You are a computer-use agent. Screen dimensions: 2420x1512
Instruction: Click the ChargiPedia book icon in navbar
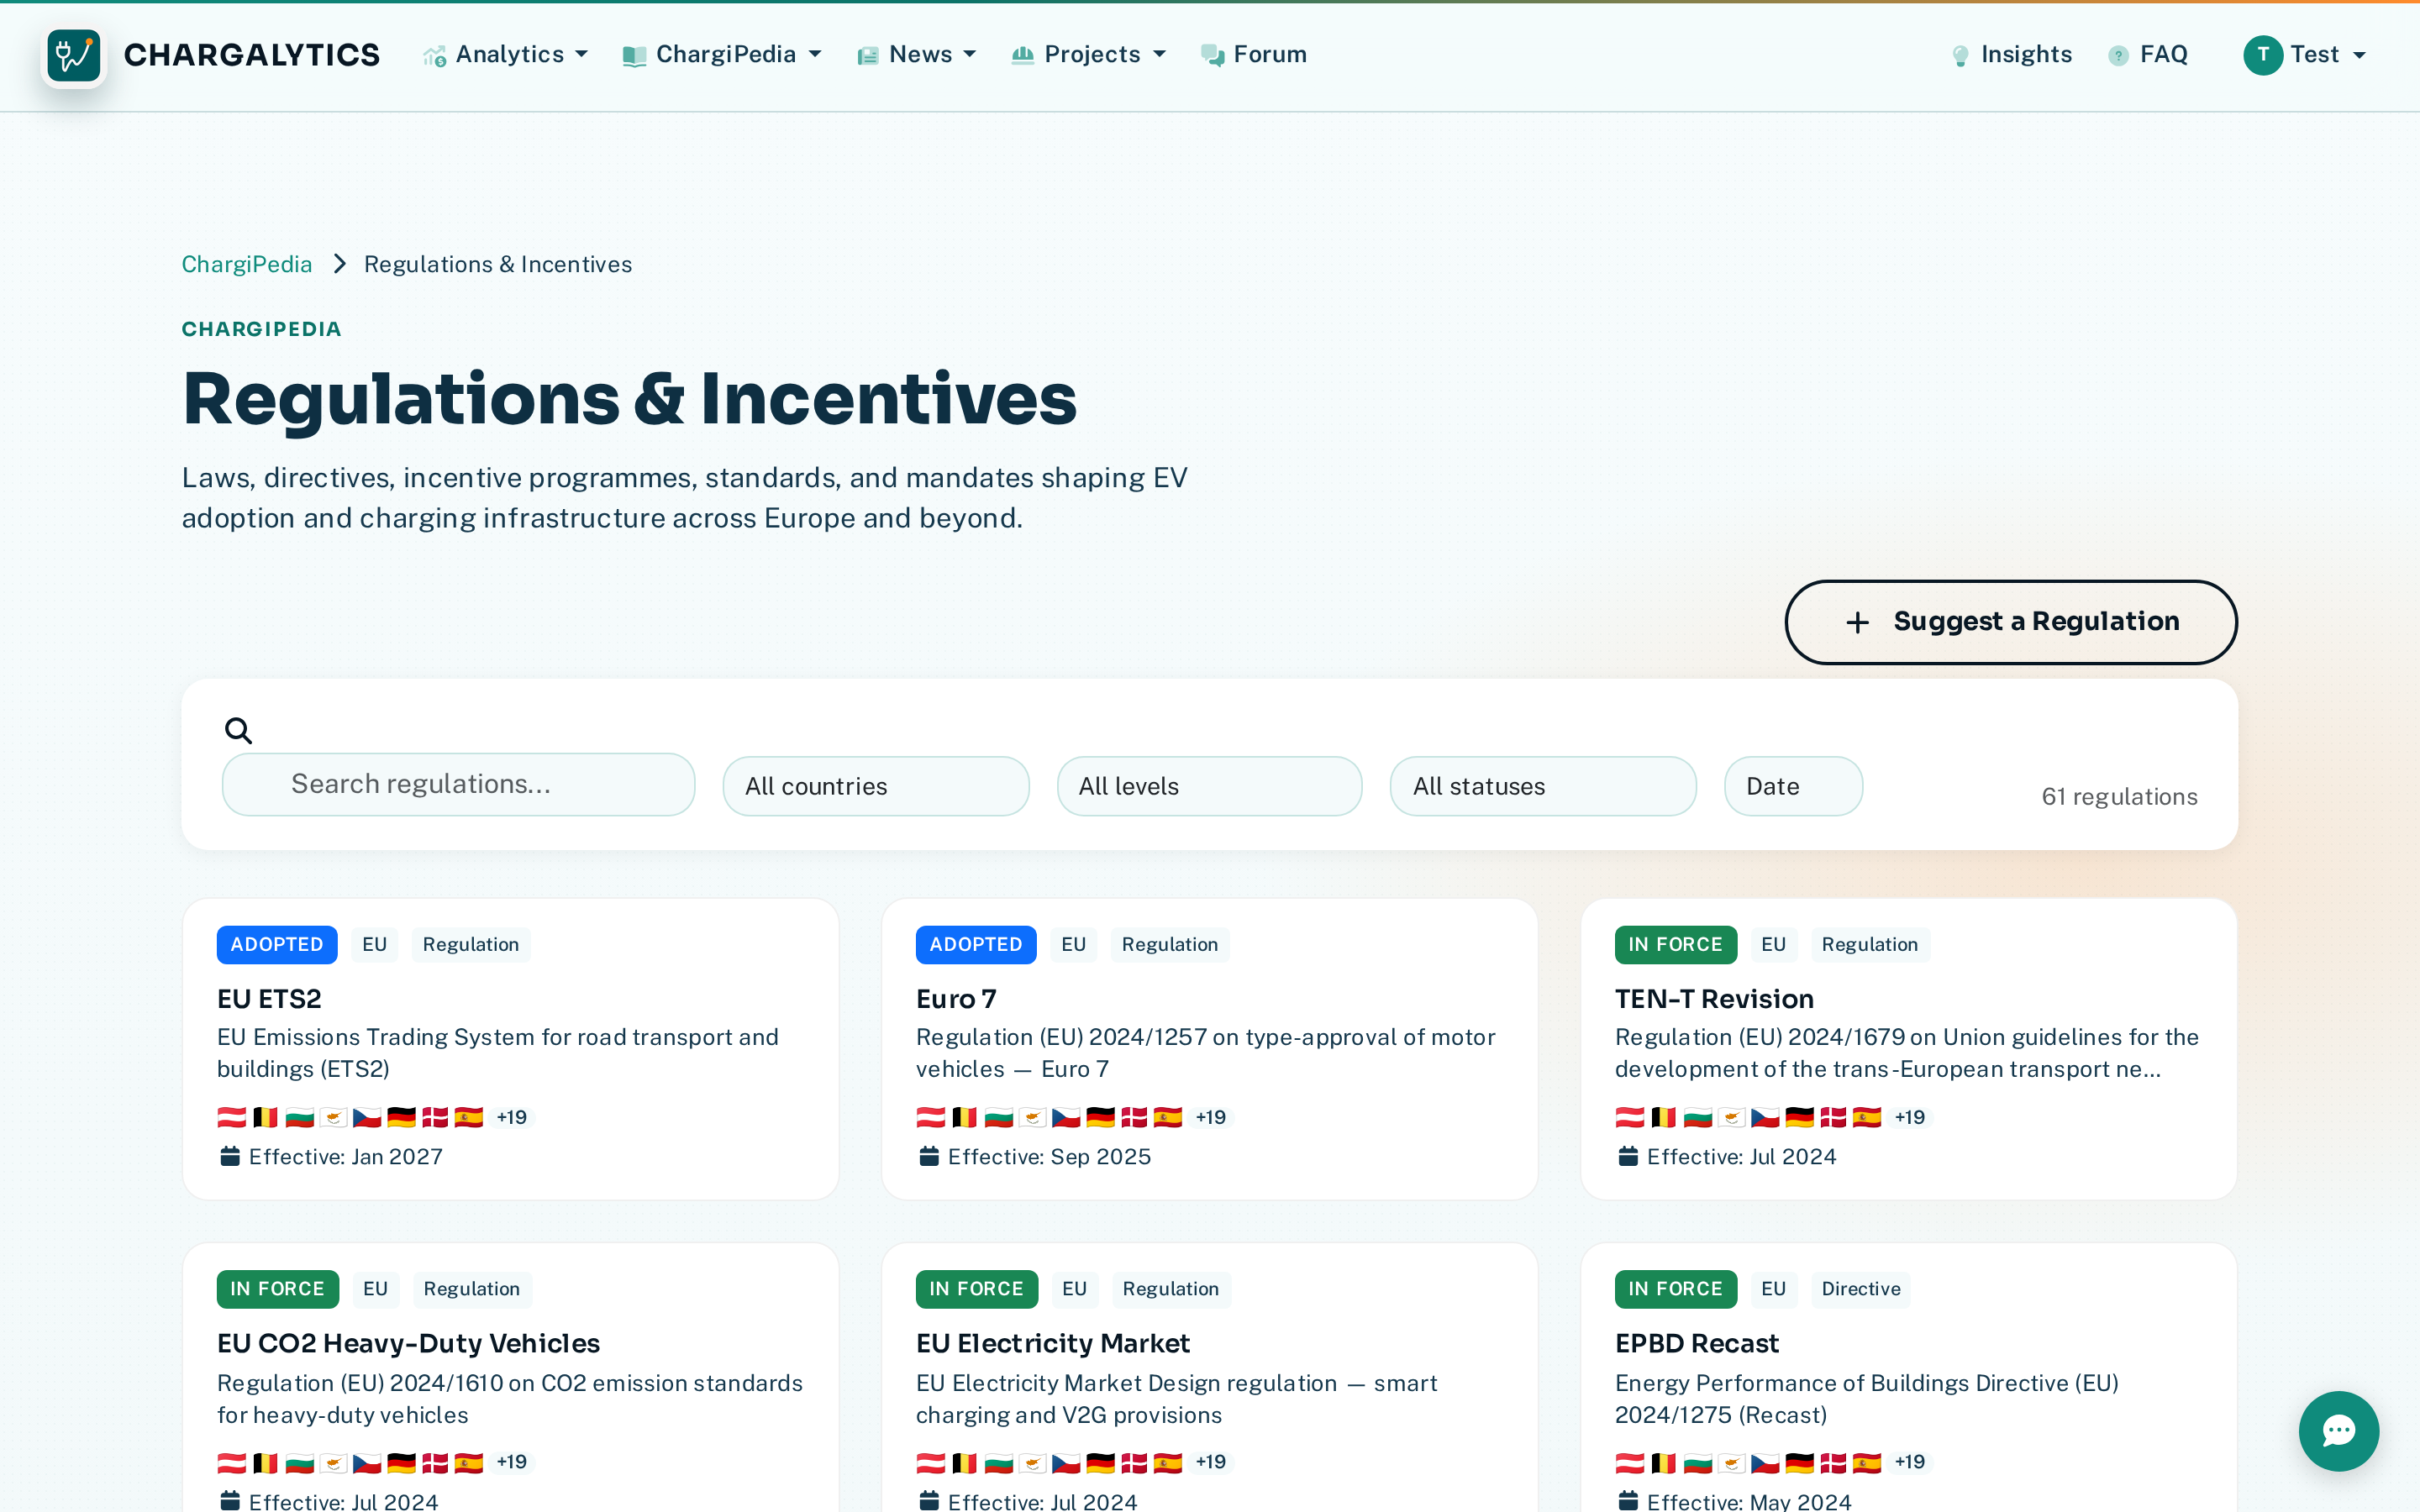pos(635,56)
